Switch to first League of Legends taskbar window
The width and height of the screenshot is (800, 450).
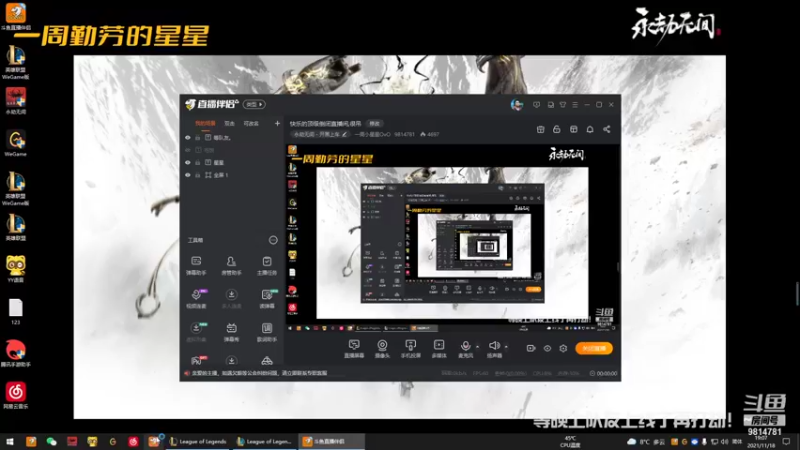coord(199,441)
